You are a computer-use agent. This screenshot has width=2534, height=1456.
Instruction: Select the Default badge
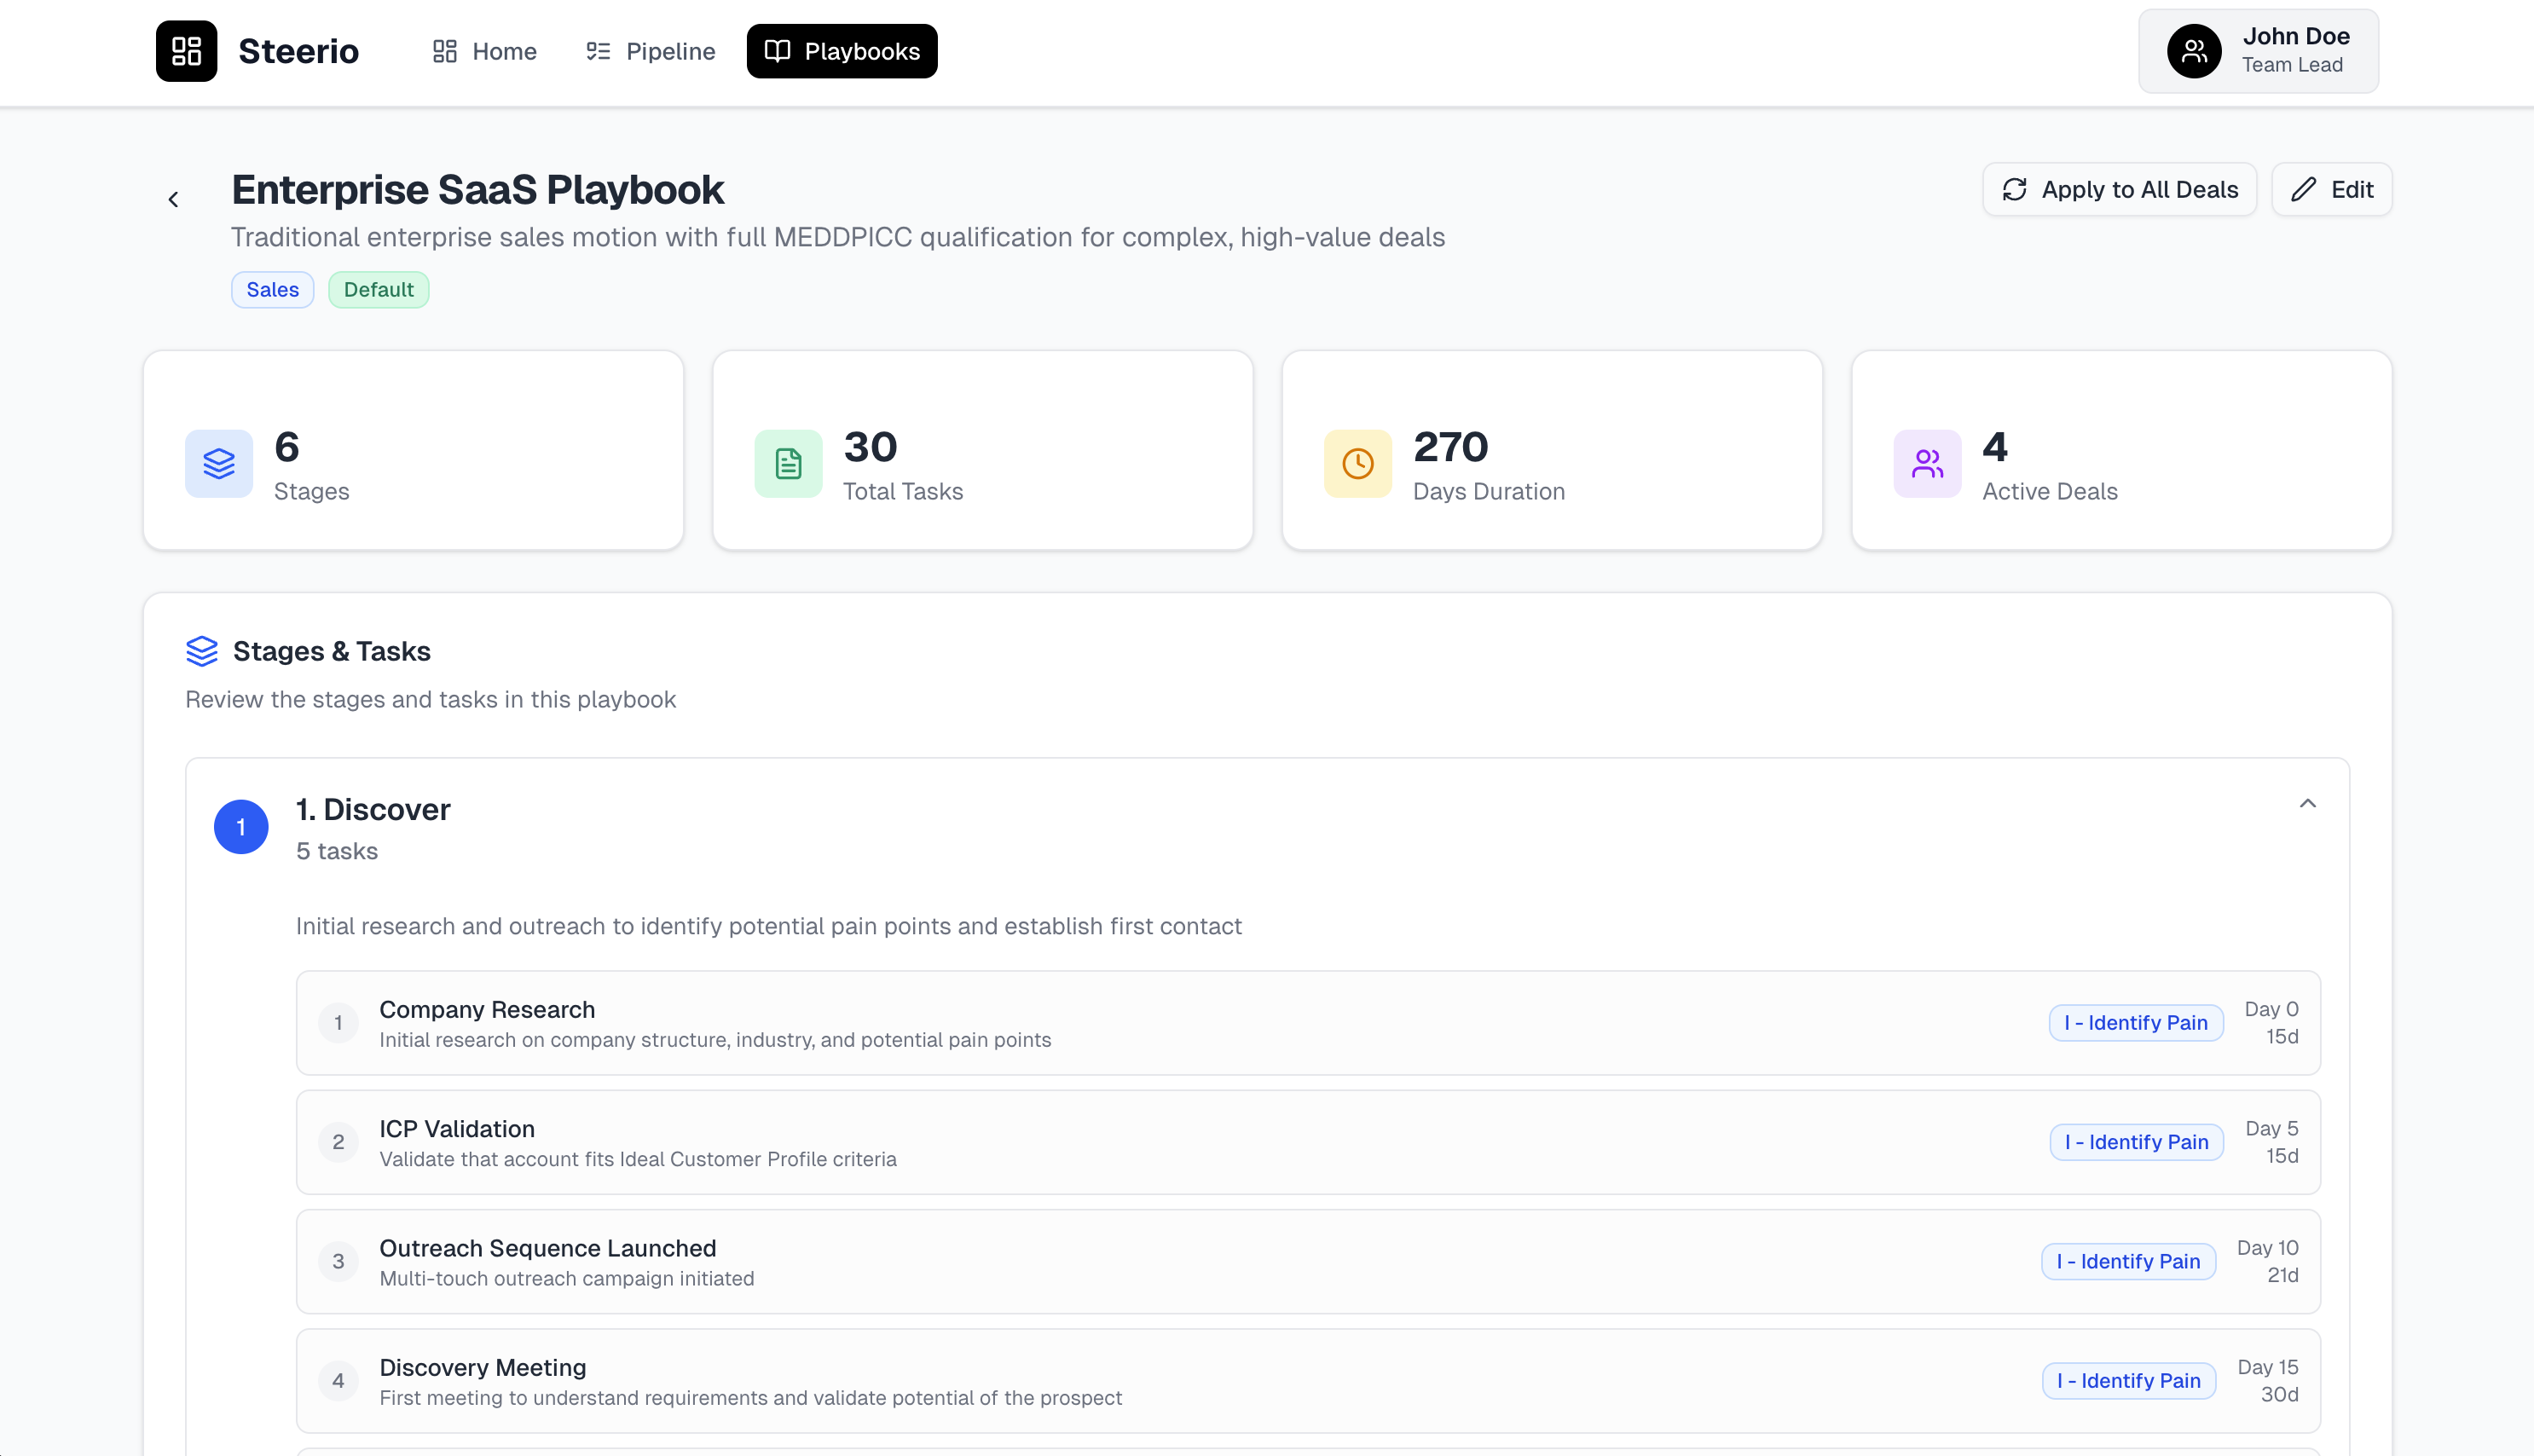tap(378, 289)
